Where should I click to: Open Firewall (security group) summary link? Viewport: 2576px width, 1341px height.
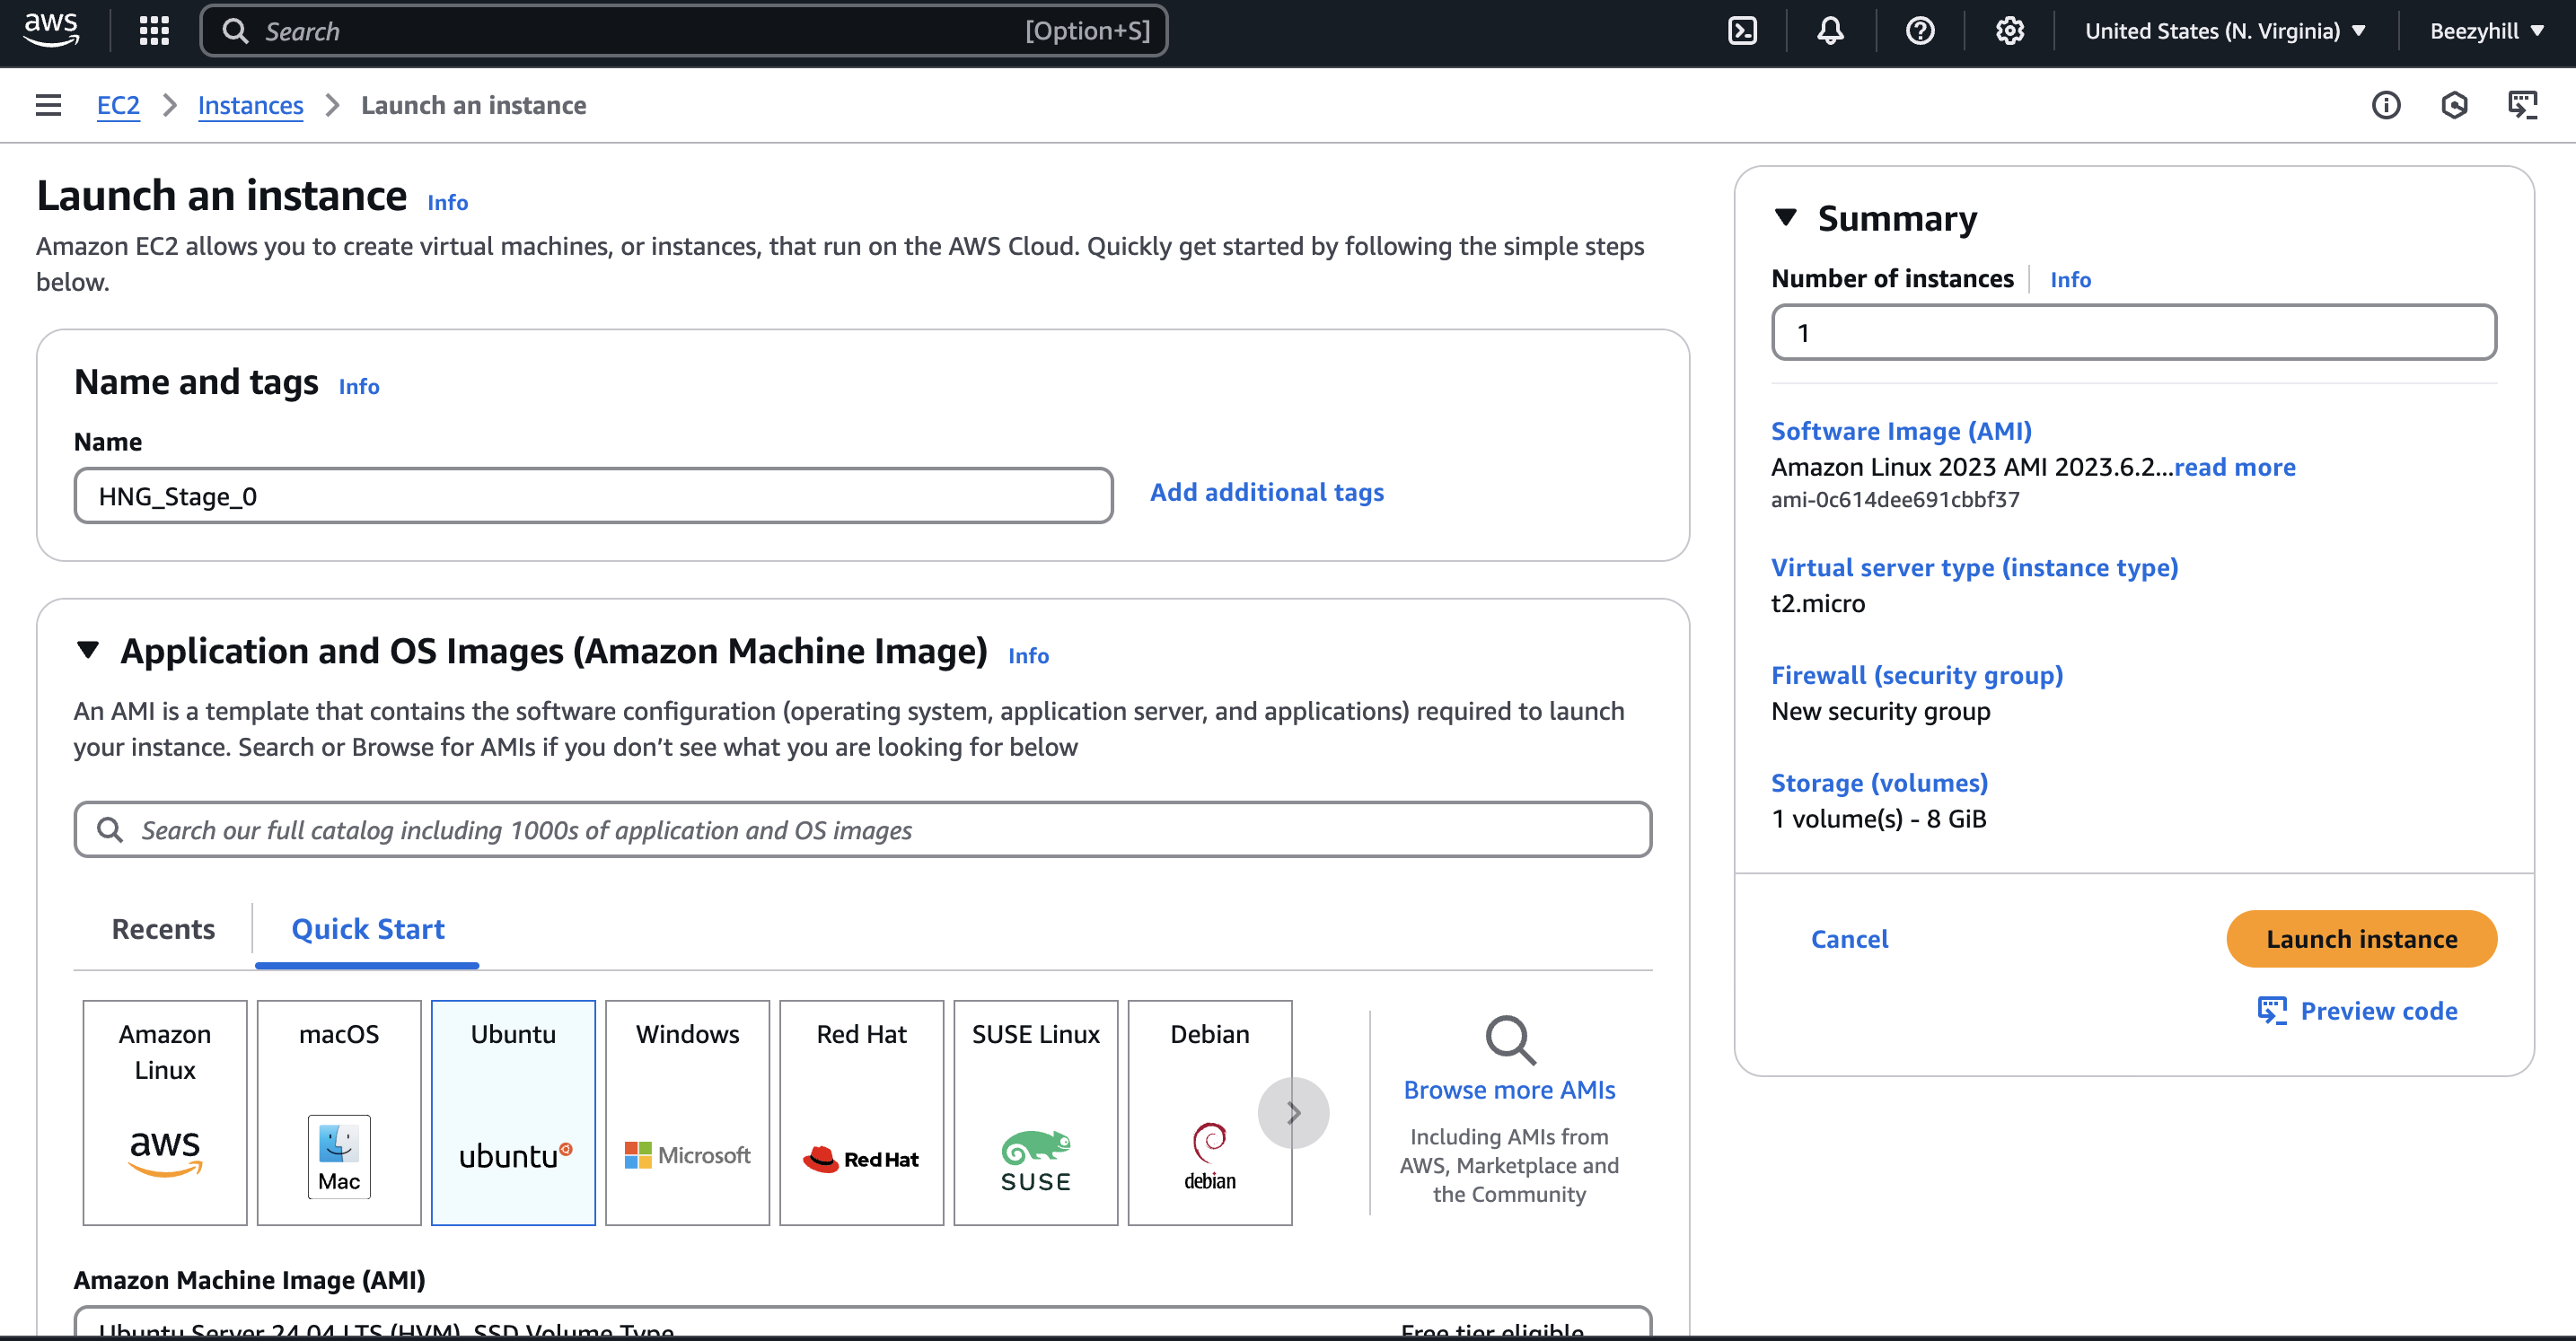tap(1917, 675)
